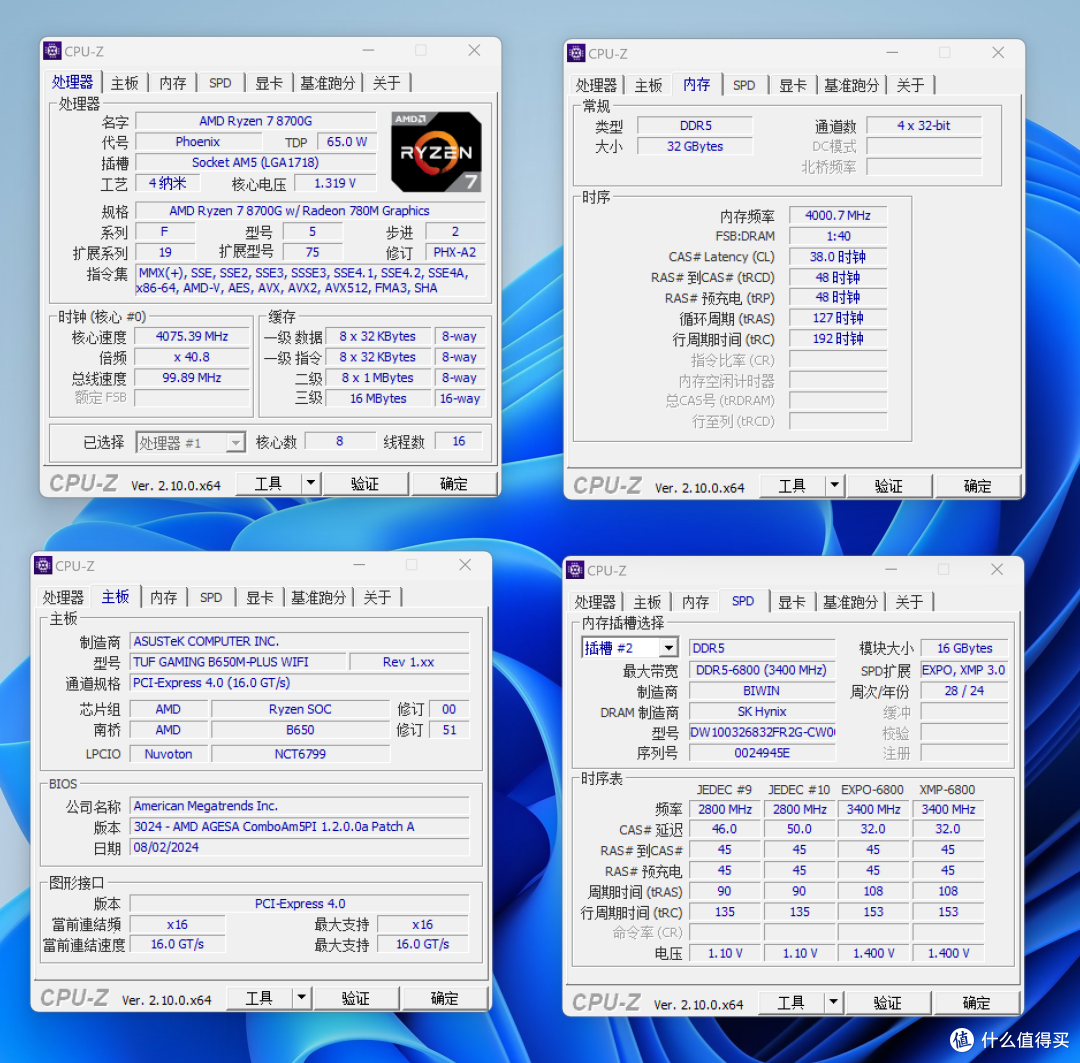Click 确定 button in mainboard window
1080x1063 pixels.
(444, 998)
